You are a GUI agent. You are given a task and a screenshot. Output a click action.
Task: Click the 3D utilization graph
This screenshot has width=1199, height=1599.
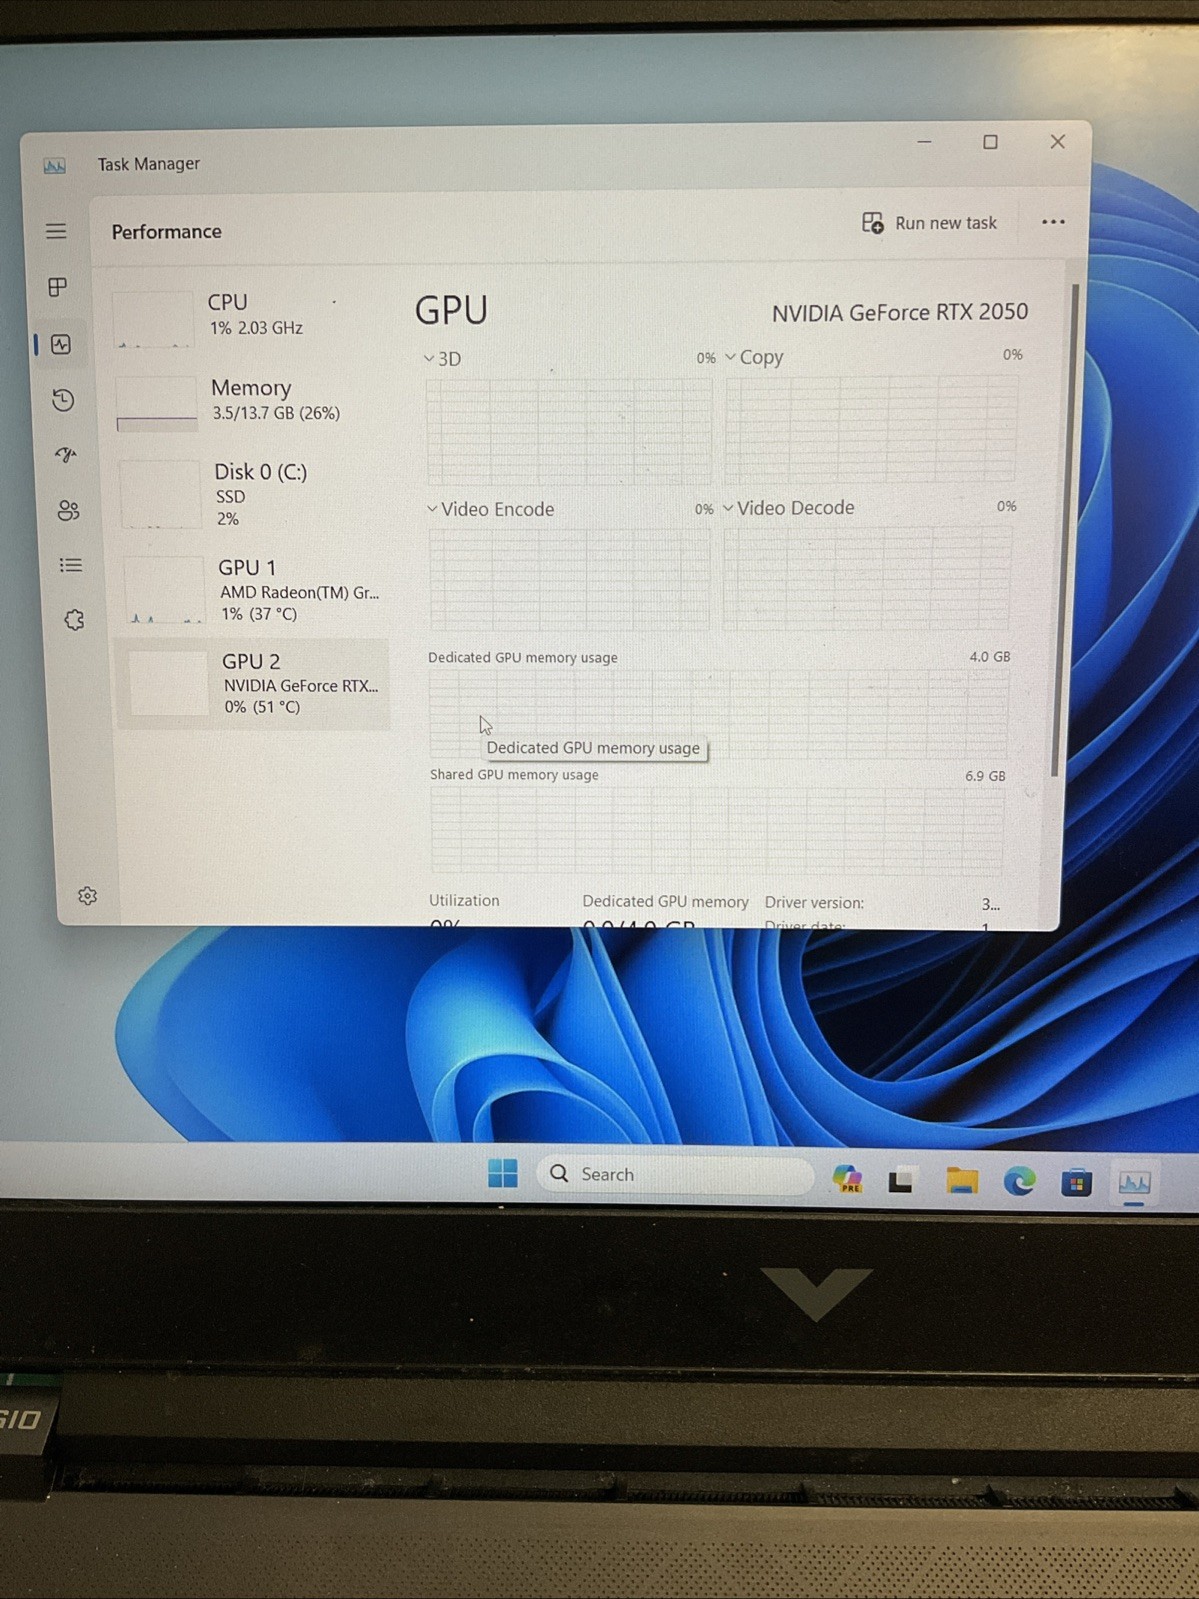tap(569, 431)
